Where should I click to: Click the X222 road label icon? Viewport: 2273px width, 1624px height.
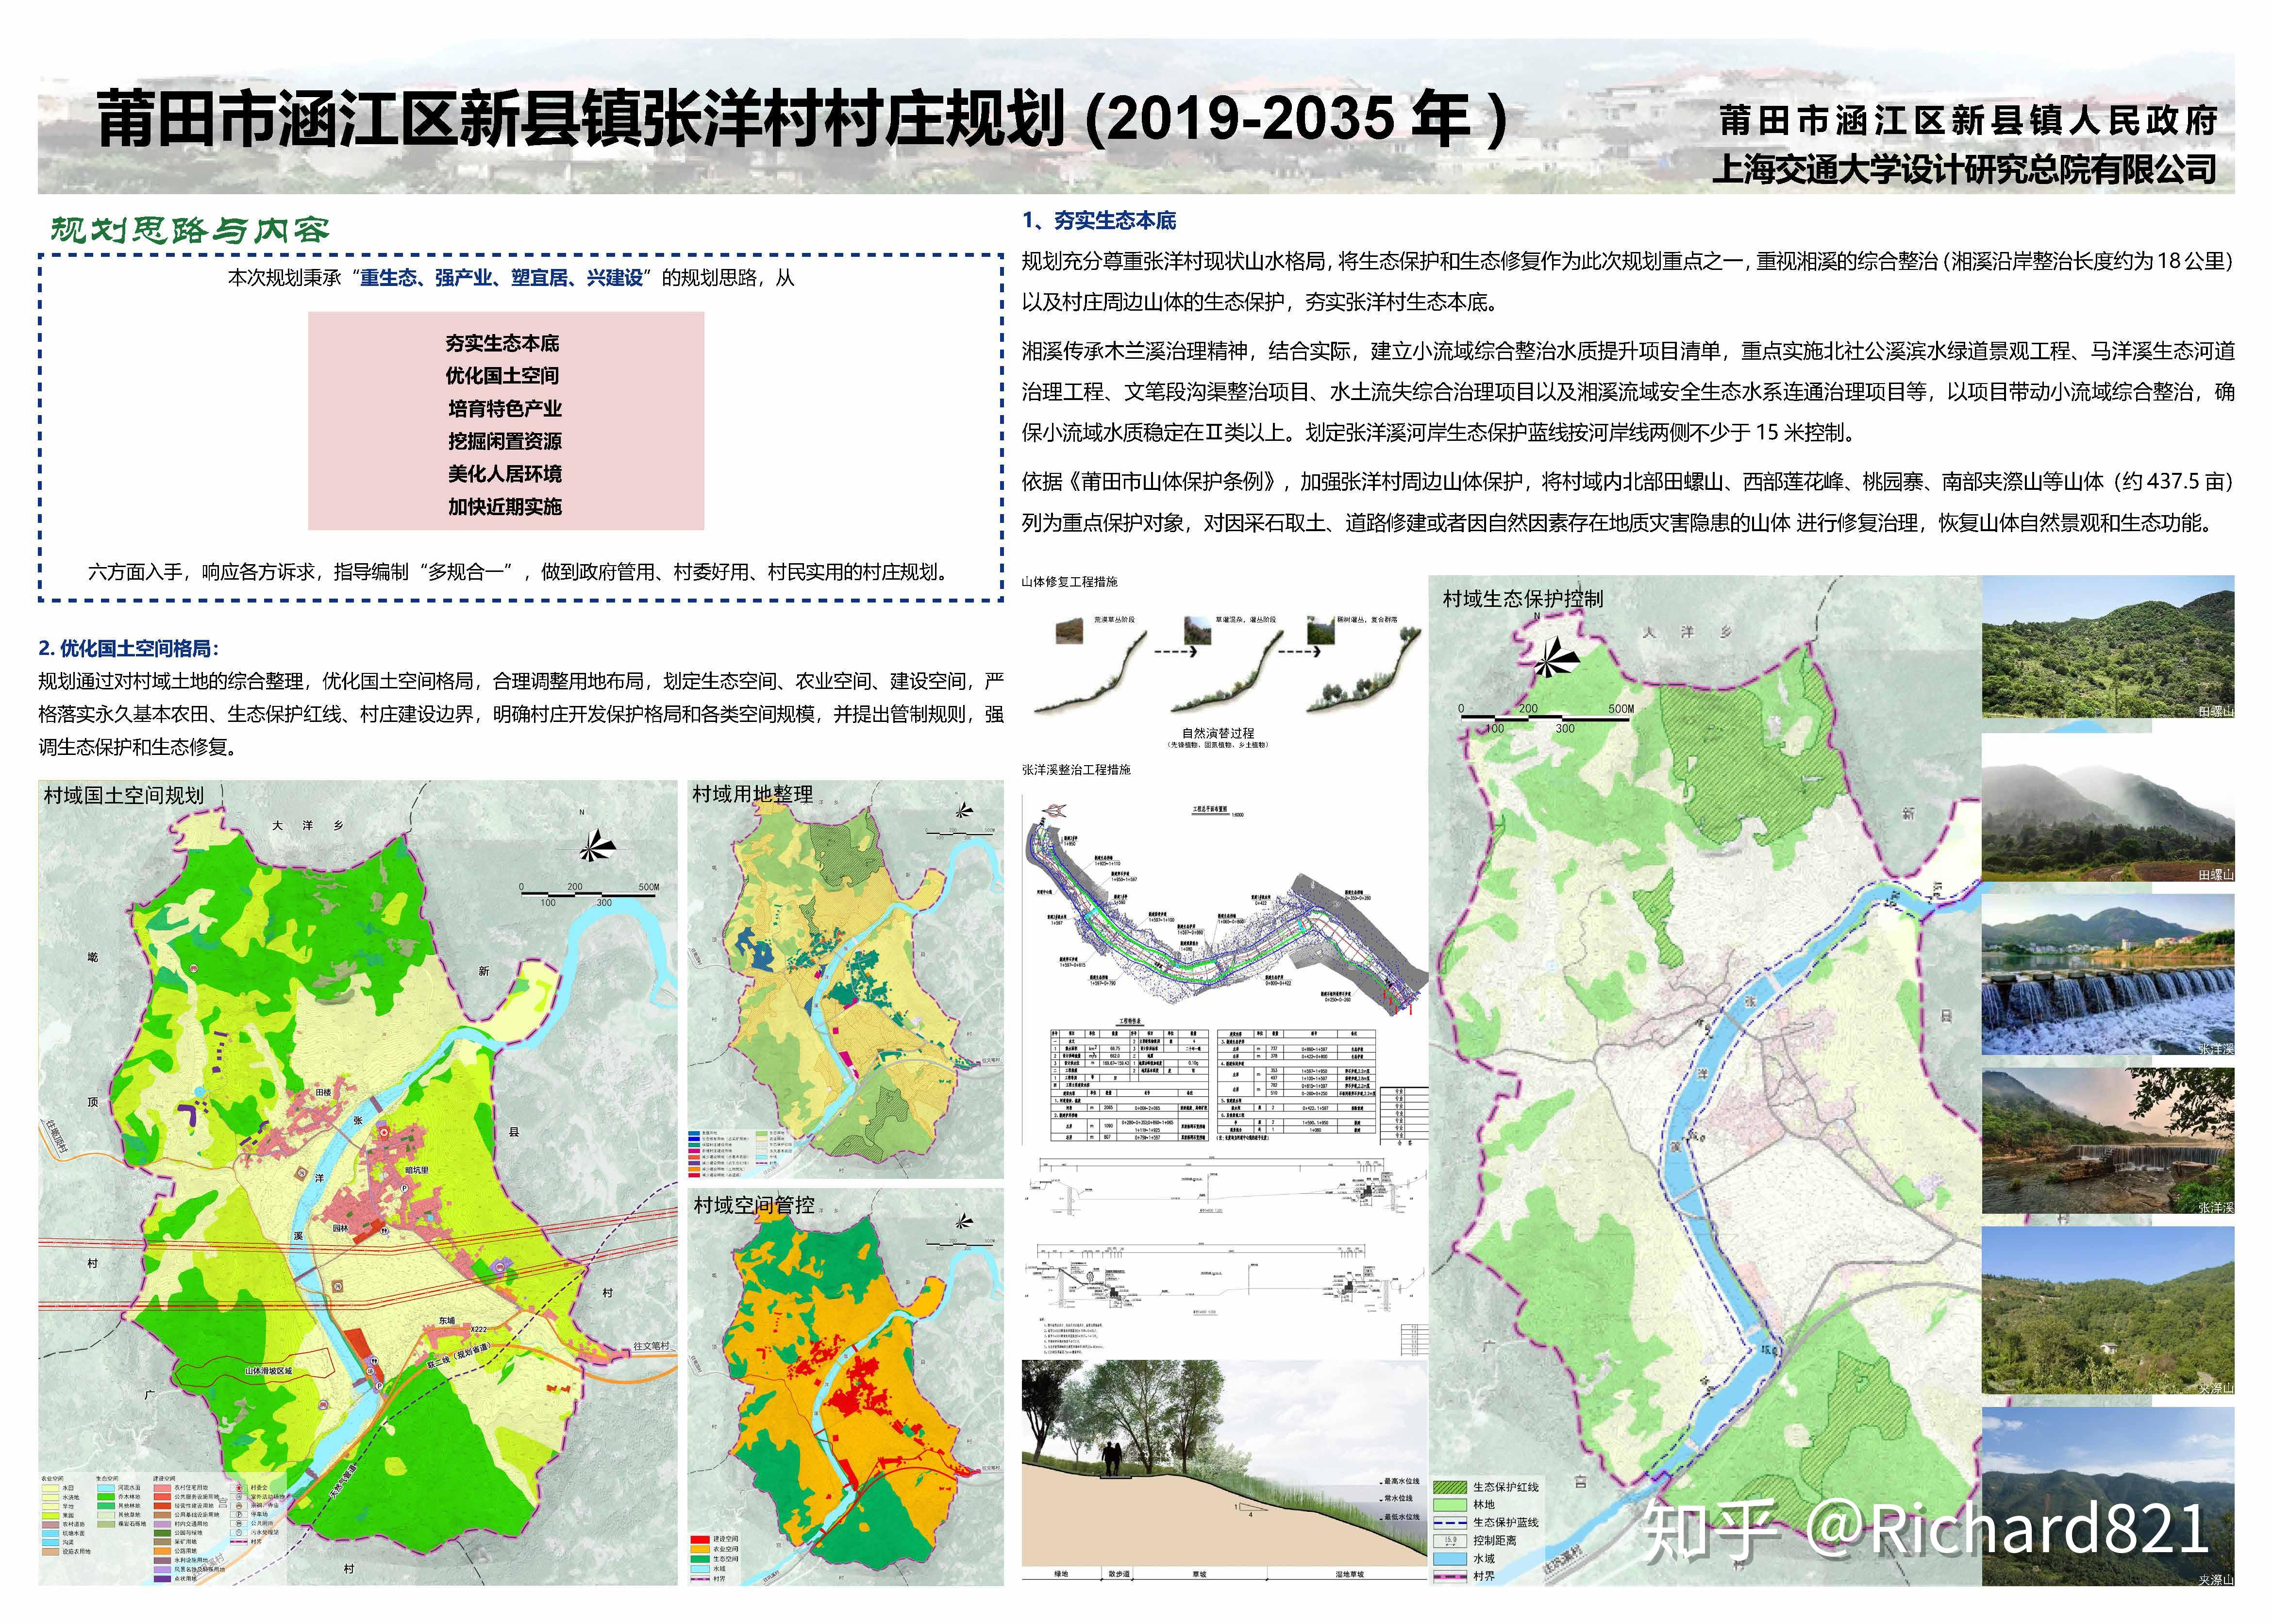coord(478,1330)
